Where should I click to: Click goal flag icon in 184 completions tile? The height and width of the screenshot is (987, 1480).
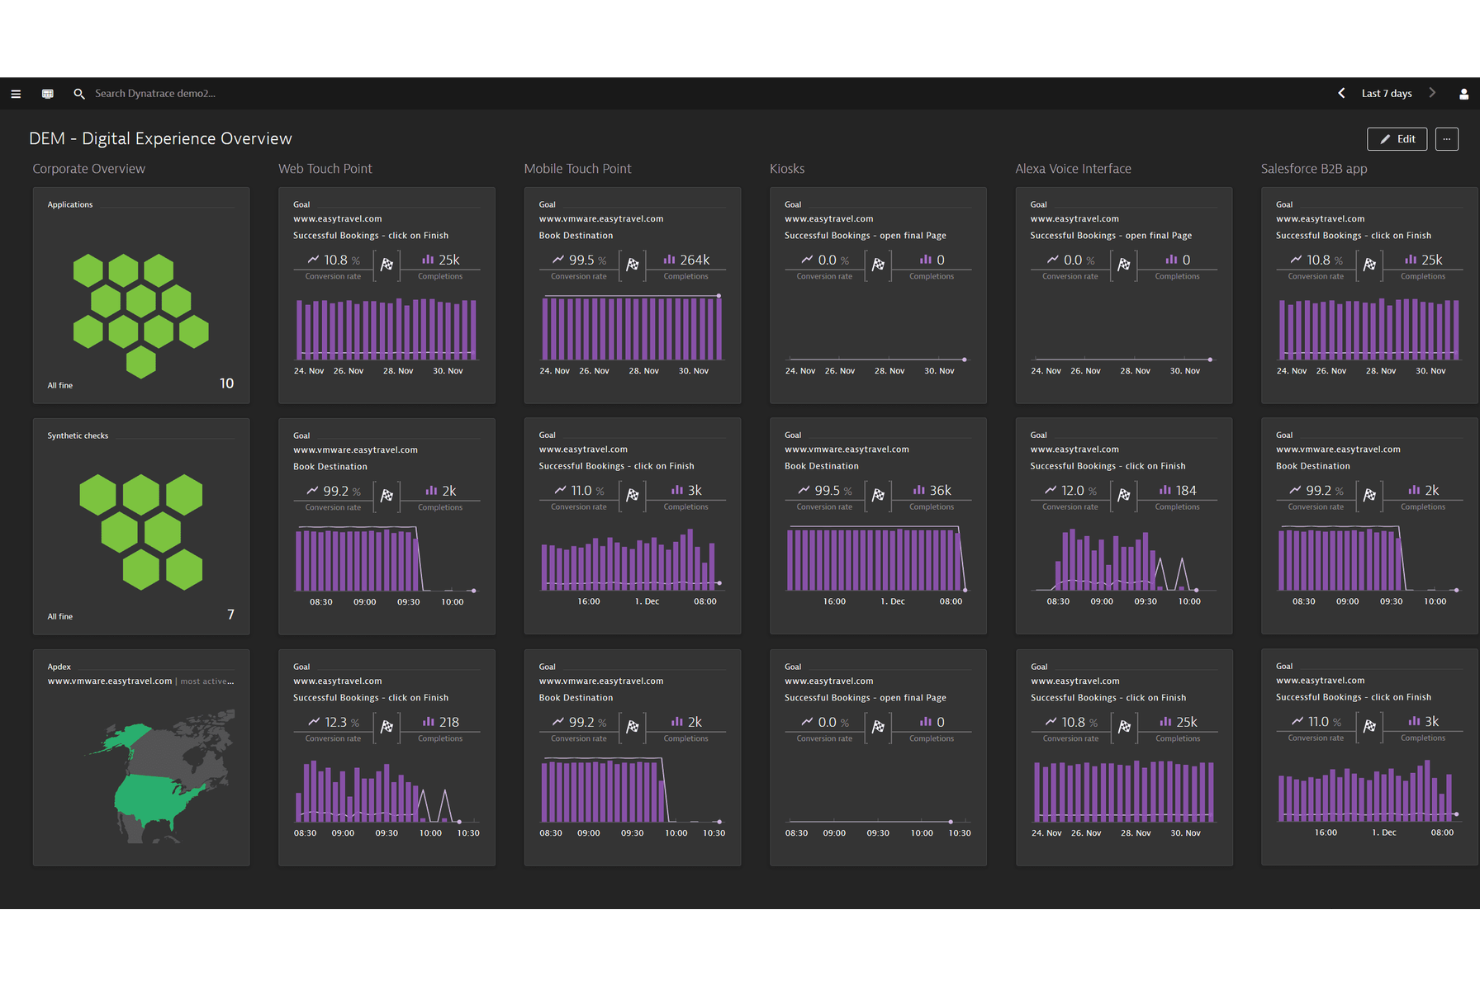coord(1124,495)
